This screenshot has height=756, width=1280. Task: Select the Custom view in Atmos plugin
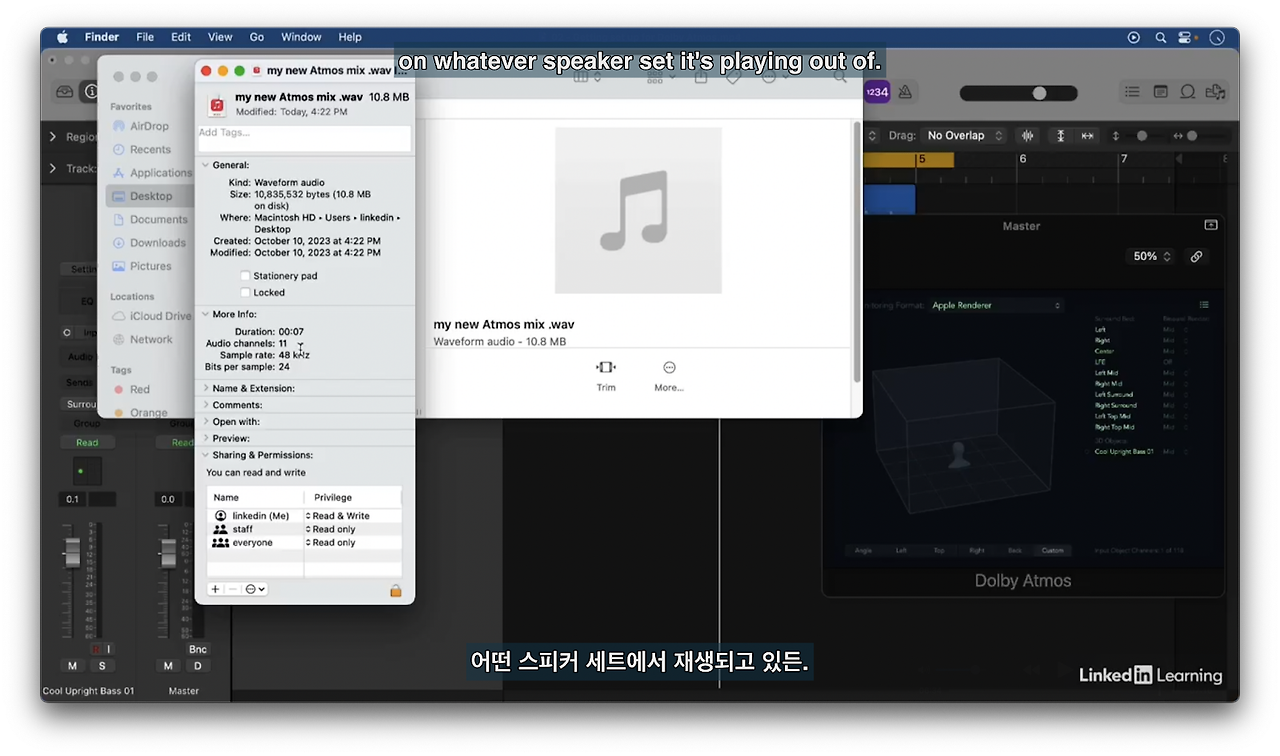(x=1052, y=550)
